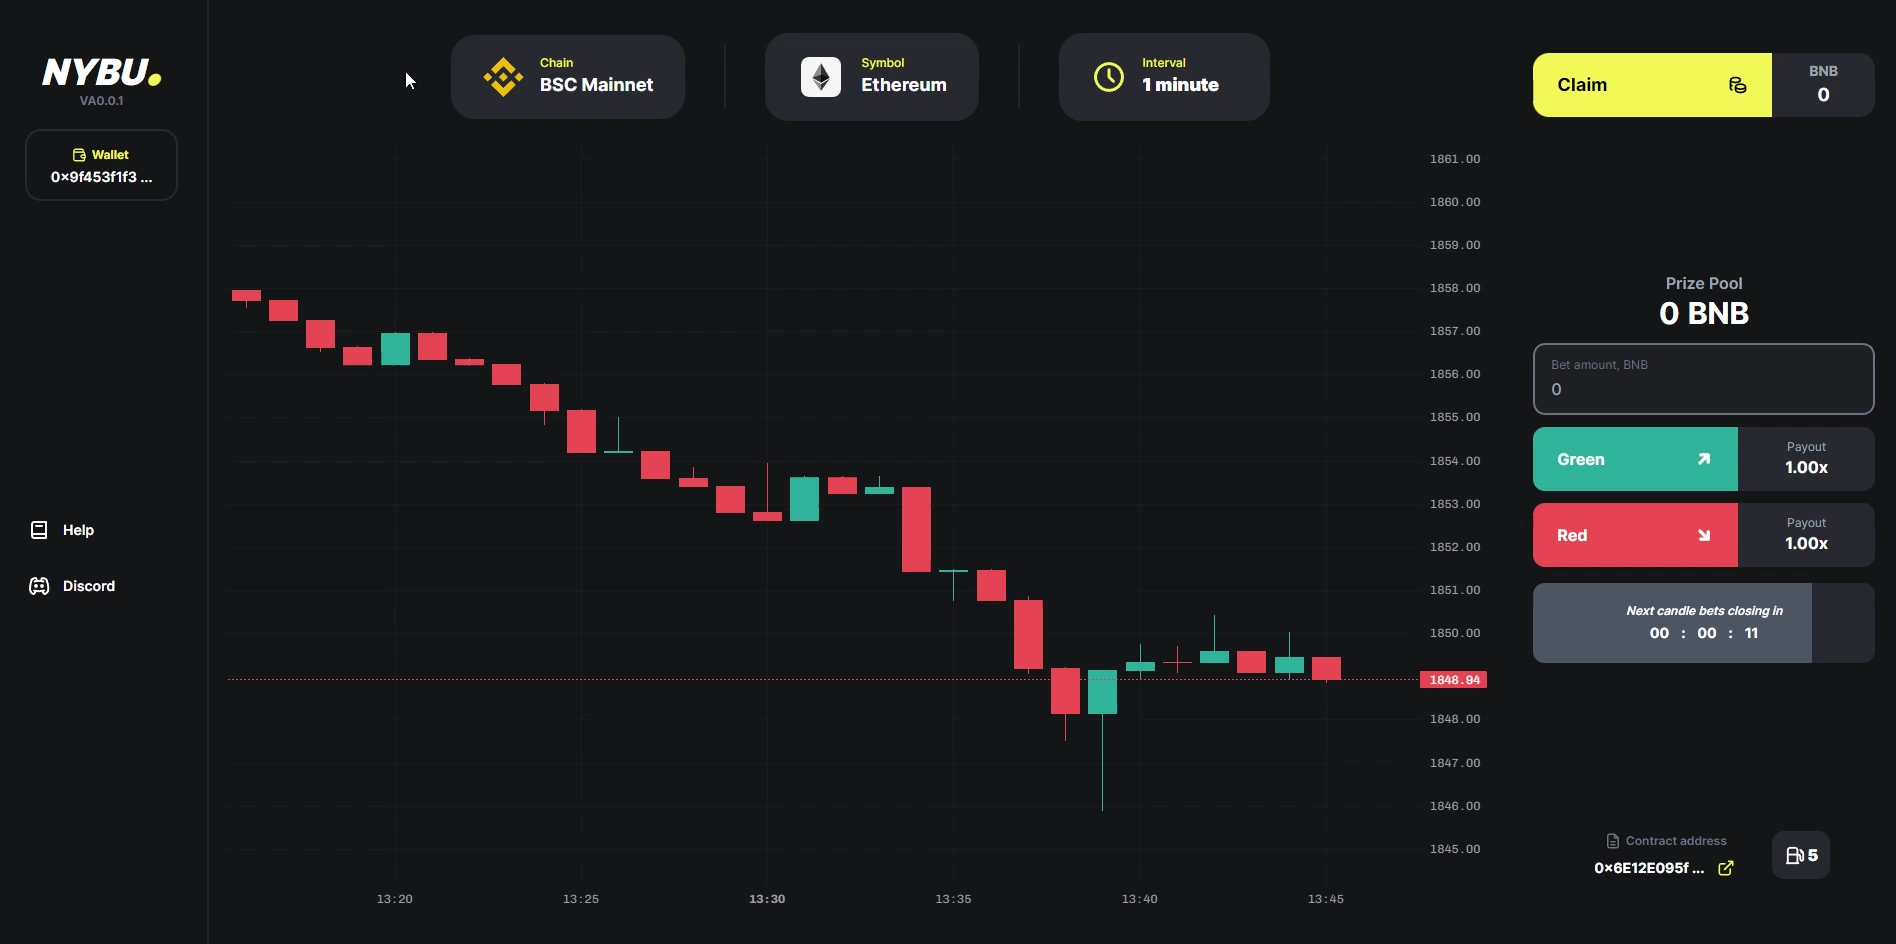The image size is (1896, 944).
Task: Open the Help menu item
Action: pyautogui.click(x=78, y=530)
